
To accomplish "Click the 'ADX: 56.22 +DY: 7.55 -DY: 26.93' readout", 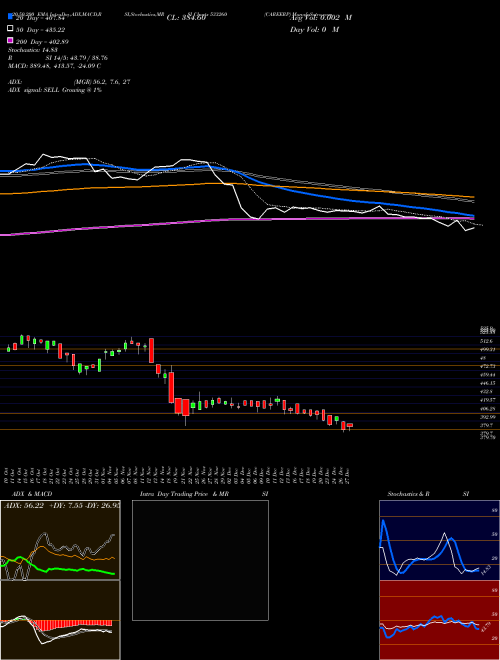I will 61,506.
